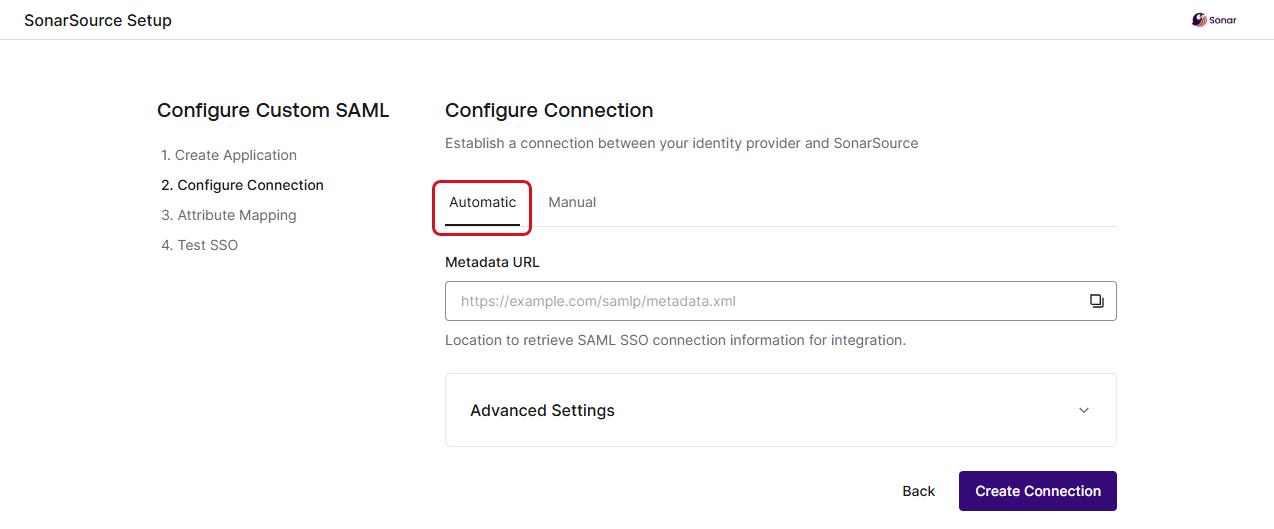Click the Metadata URL field label
This screenshot has height=529, width=1274.
click(492, 262)
